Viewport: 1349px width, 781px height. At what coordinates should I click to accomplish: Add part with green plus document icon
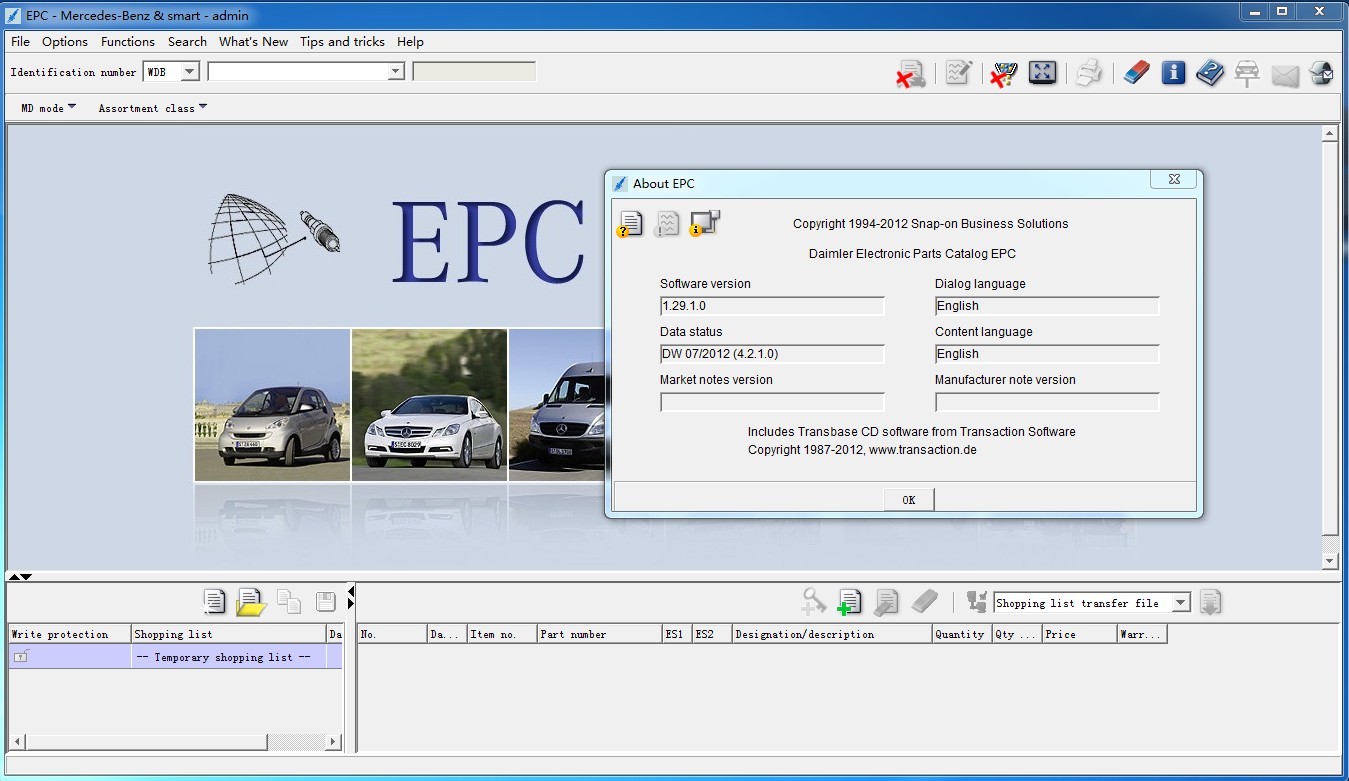849,601
